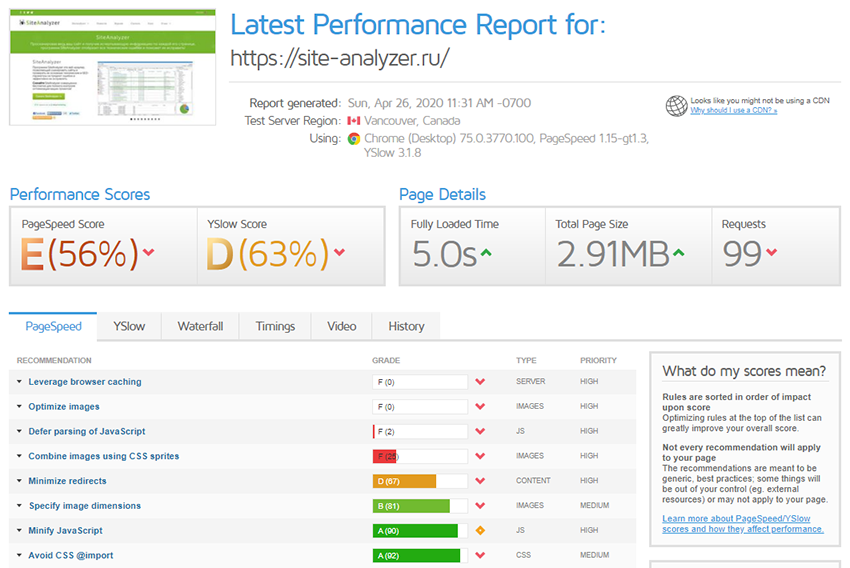Click 'Vancouver, Canada' server region text
Viewport: 850px width, 568px height.
[x=412, y=121]
